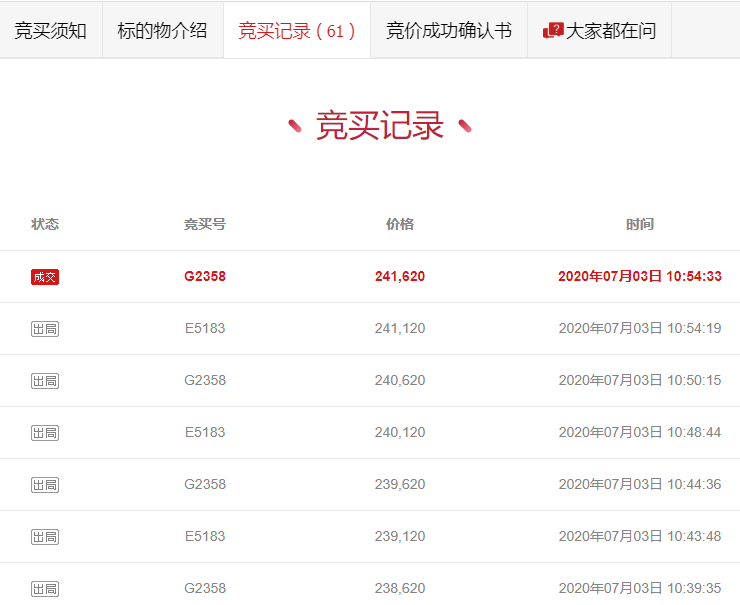Click the 出局 badge for the 239,120 bid

tap(45, 537)
